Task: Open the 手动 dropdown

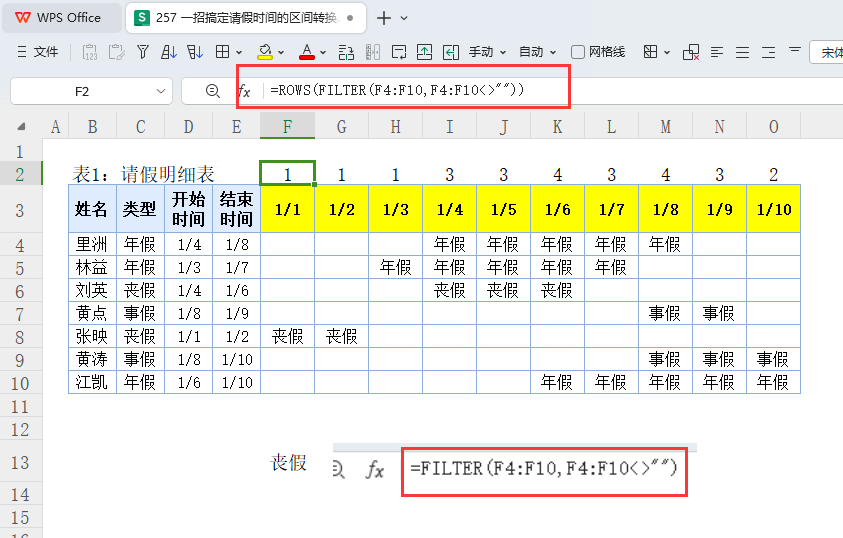Action: (488, 52)
